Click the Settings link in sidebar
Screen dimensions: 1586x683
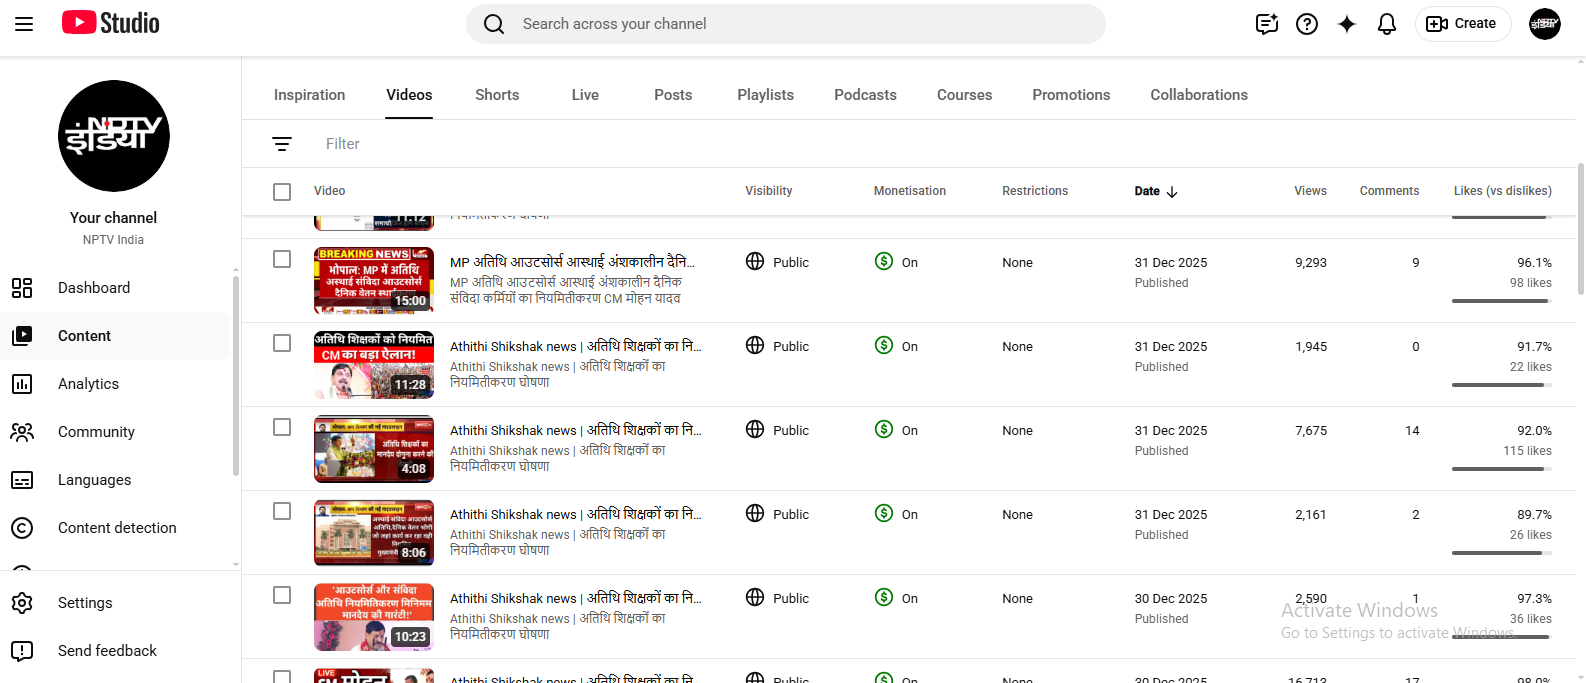85,603
